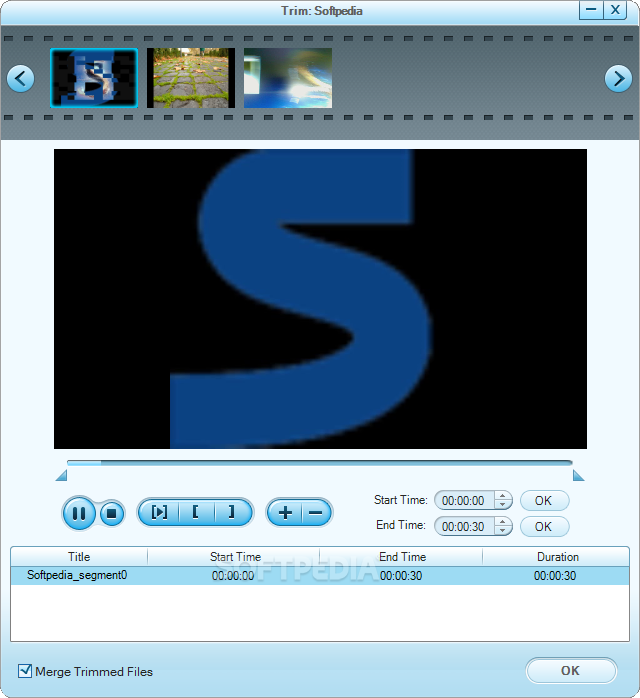Set trim end with right bracket icon
The height and width of the screenshot is (698, 640).
click(x=232, y=512)
